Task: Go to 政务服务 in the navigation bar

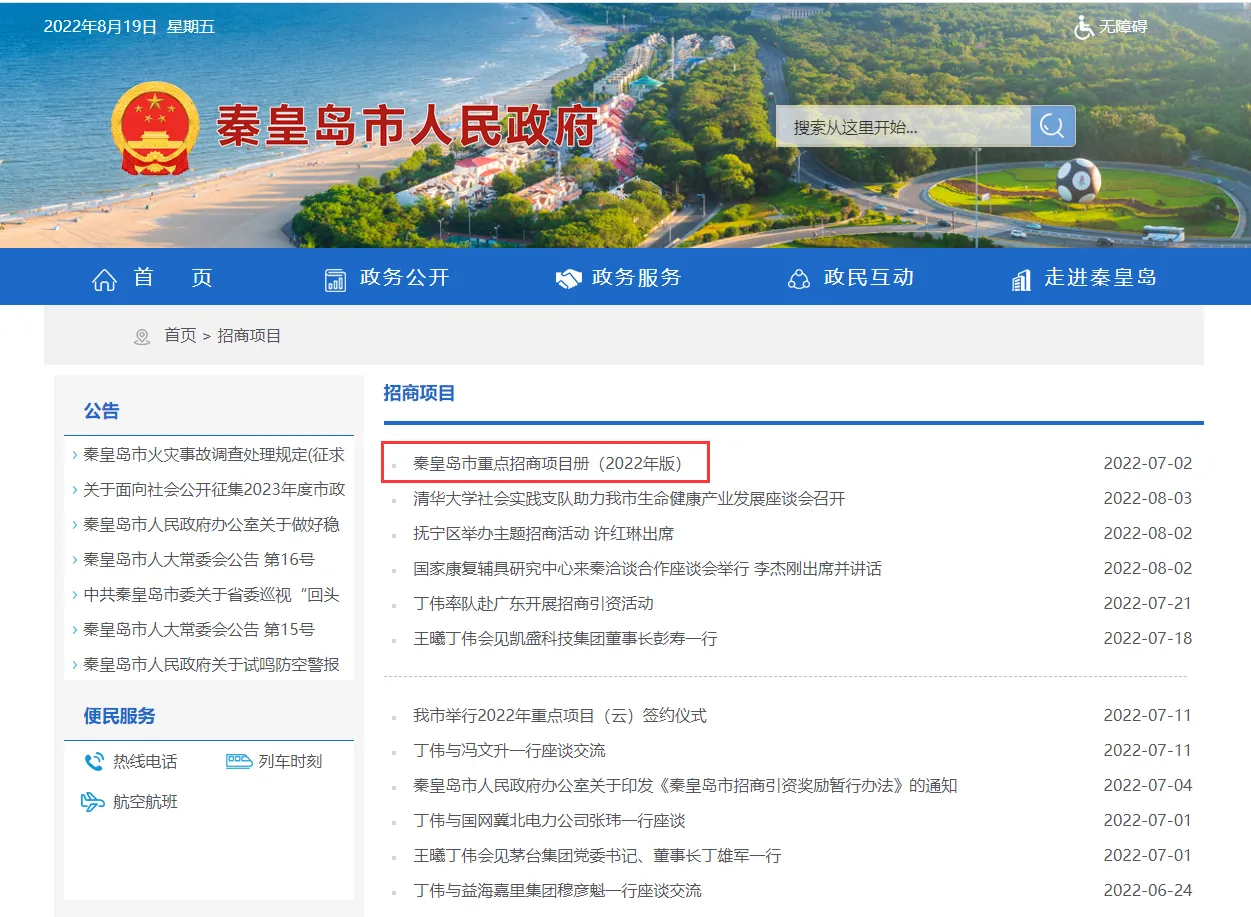Action: point(637,278)
